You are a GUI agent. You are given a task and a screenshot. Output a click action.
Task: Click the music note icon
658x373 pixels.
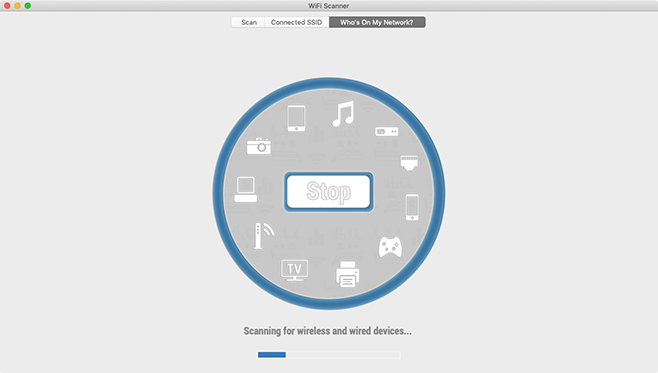pyautogui.click(x=343, y=114)
